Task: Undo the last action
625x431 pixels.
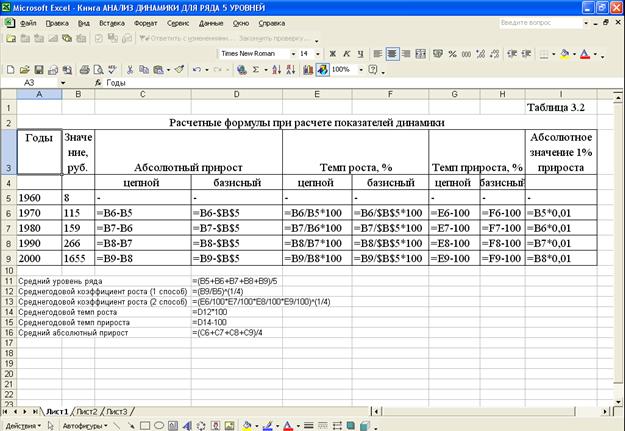Action: click(197, 70)
